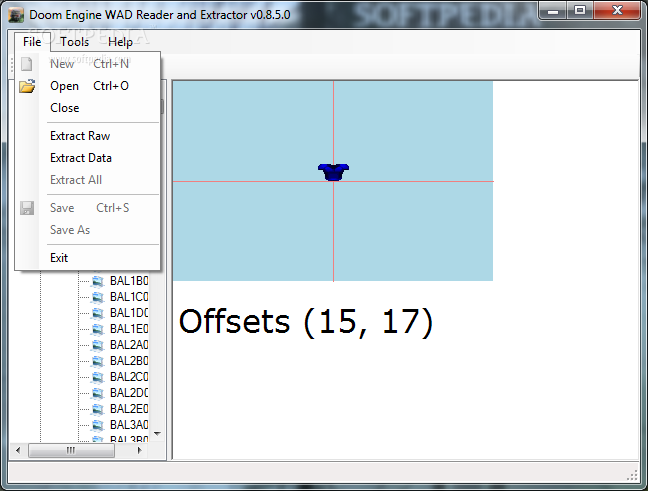Minimize the WAD Reader window
648x491 pixels.
tap(553, 10)
